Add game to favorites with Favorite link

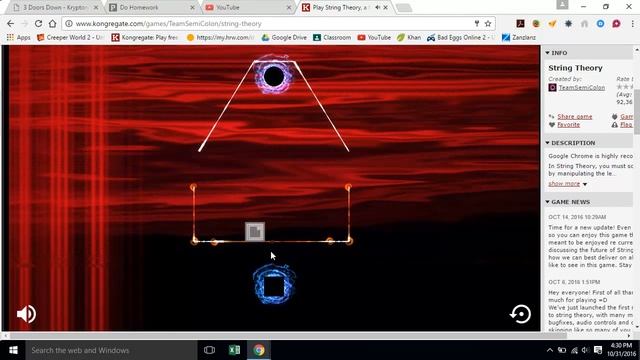pyautogui.click(x=569, y=125)
